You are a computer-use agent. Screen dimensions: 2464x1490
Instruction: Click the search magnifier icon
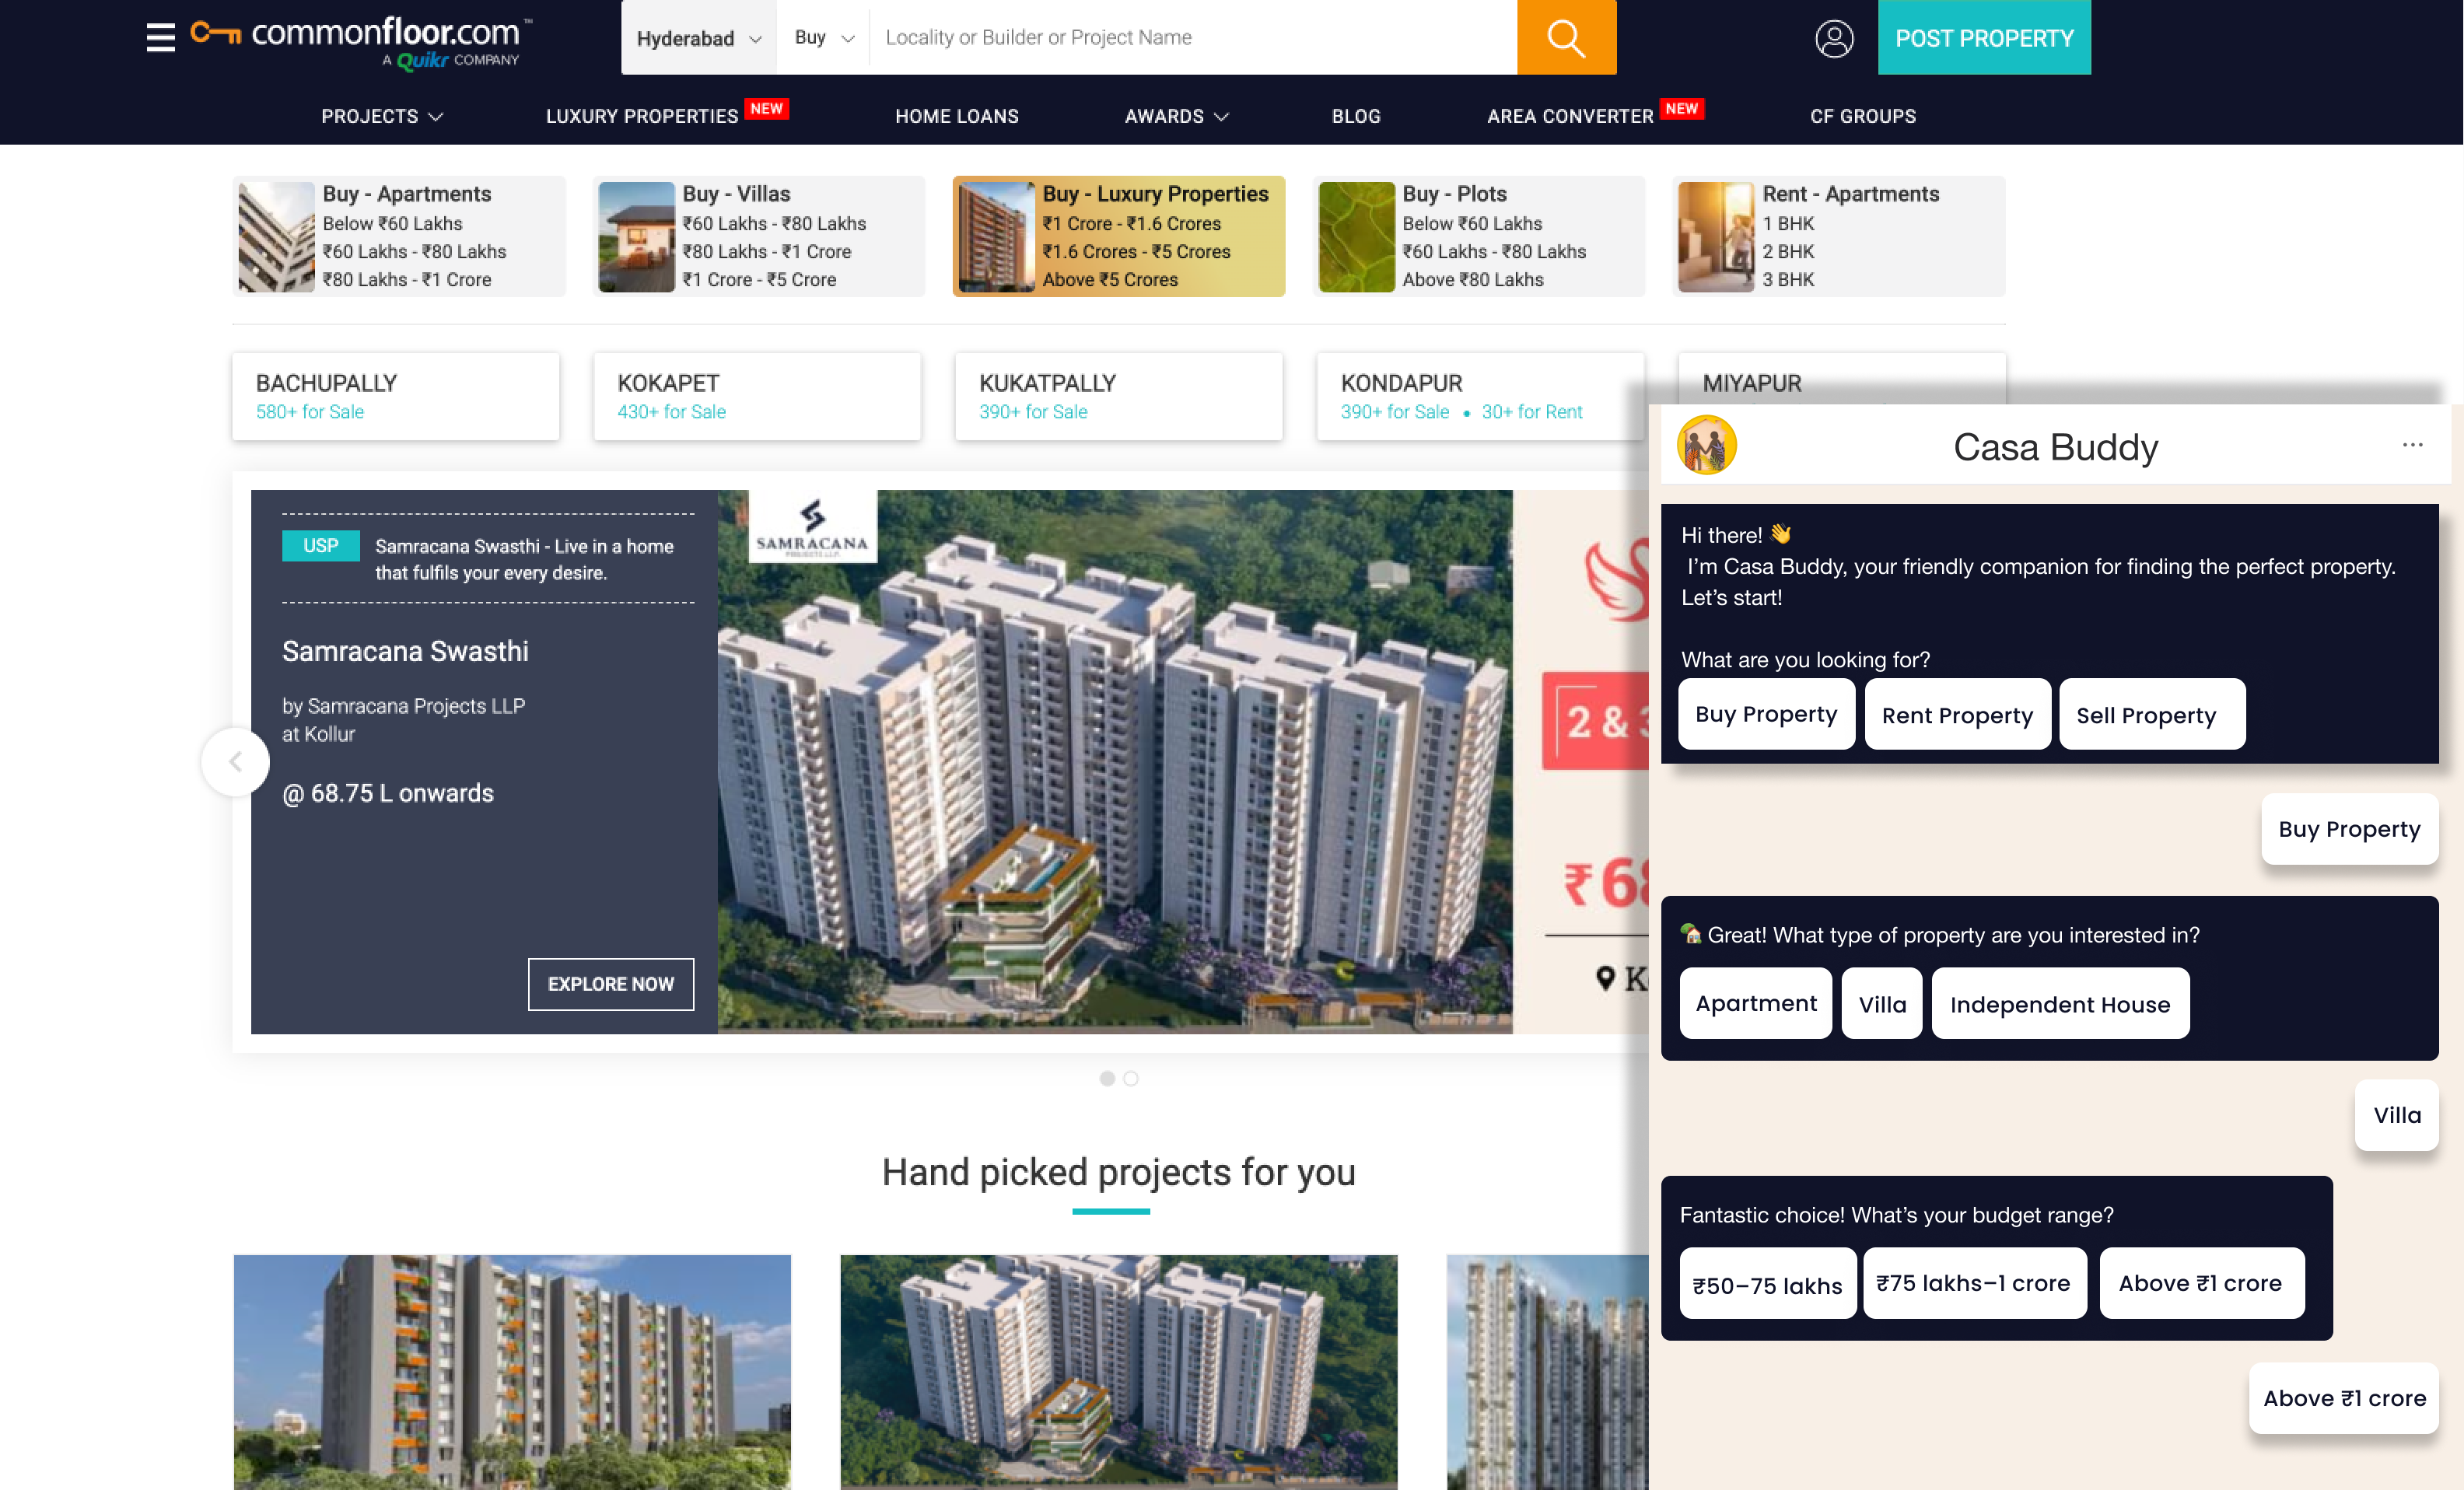point(1566,37)
